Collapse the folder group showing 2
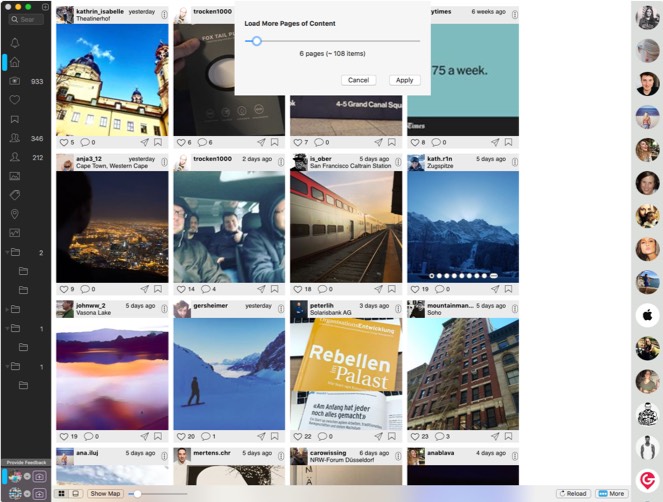 click(x=7, y=252)
